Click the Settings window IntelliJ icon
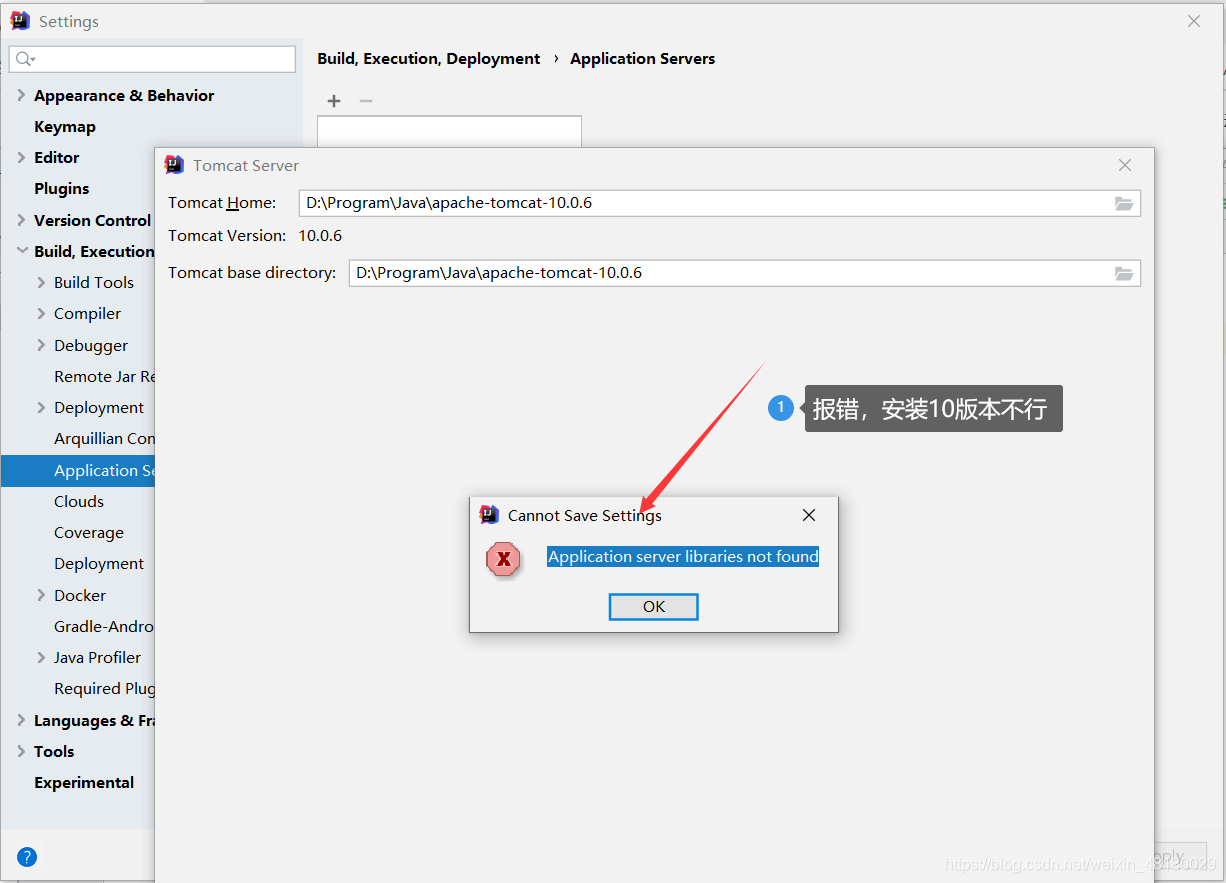 (x=20, y=21)
